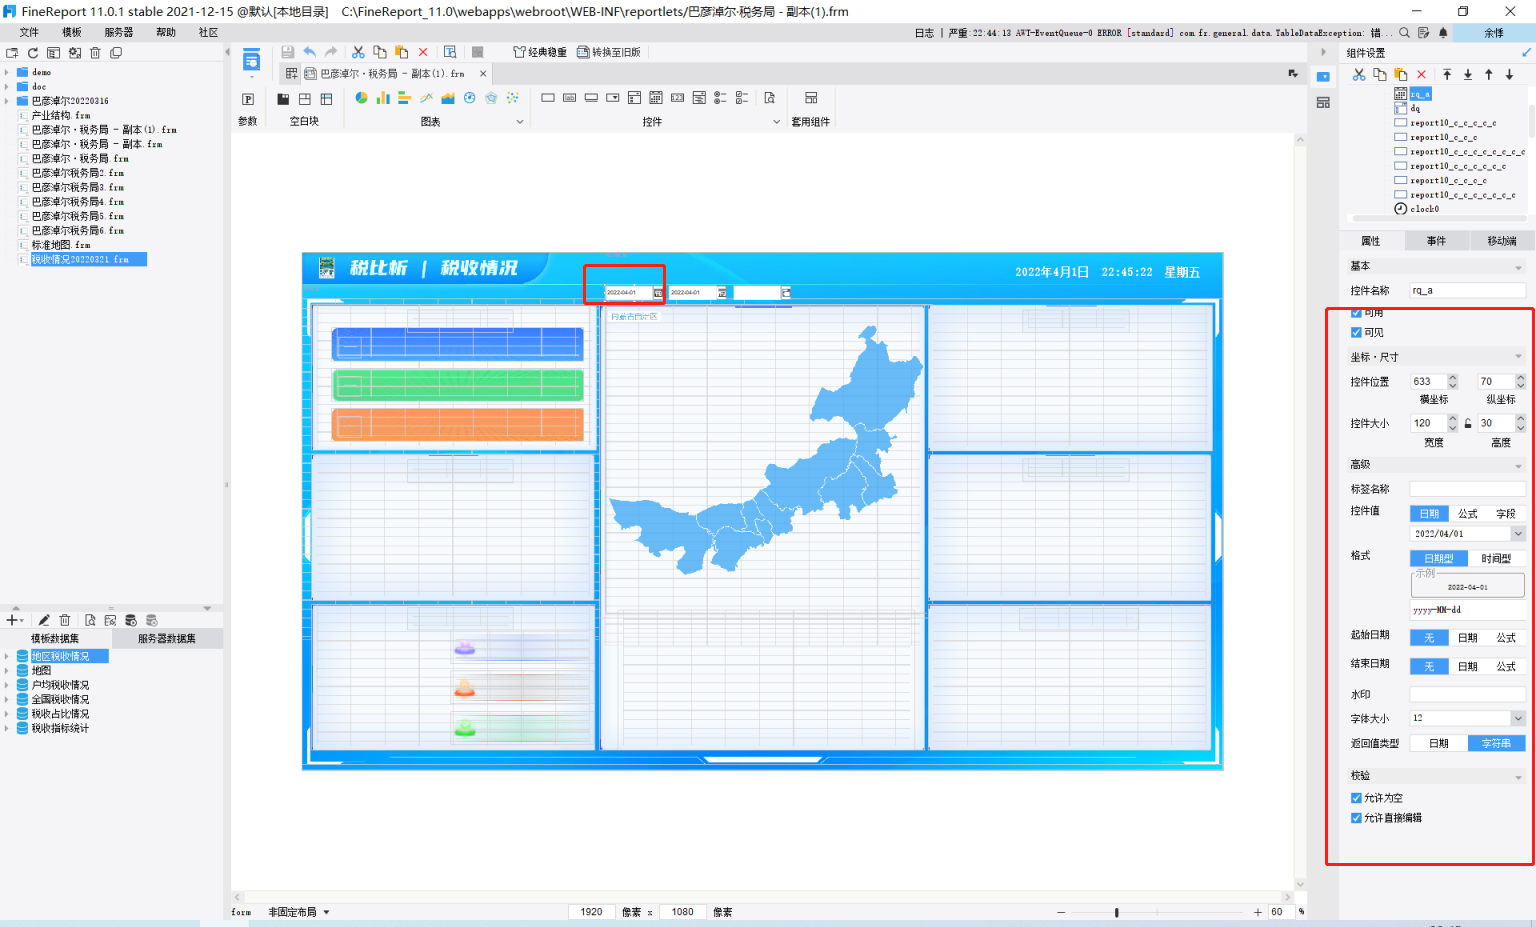Click the 套用组件 reuse component icon
Screen dimensions: 1536x927
[x=811, y=98]
